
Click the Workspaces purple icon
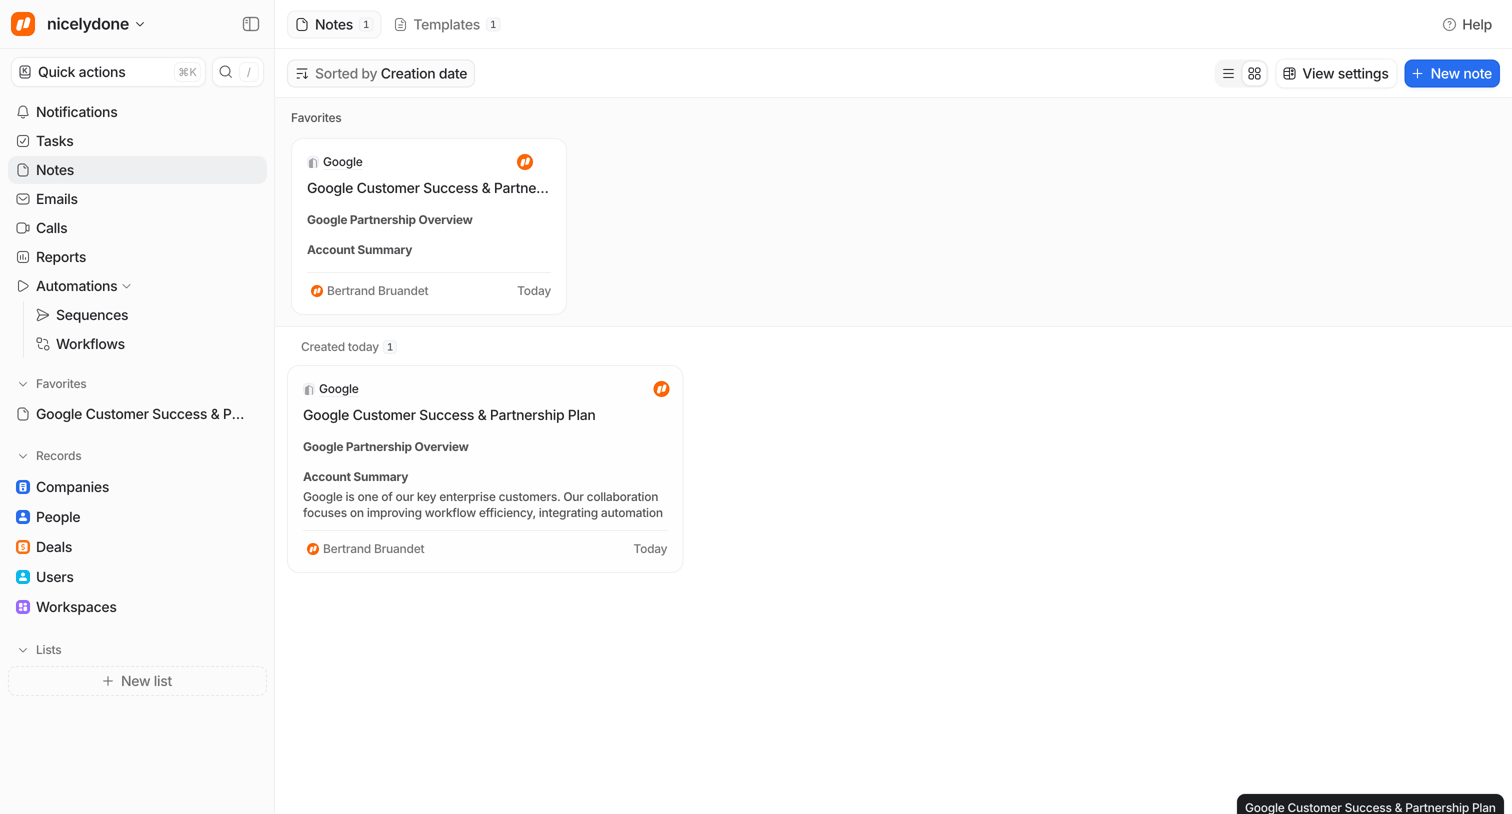click(23, 607)
